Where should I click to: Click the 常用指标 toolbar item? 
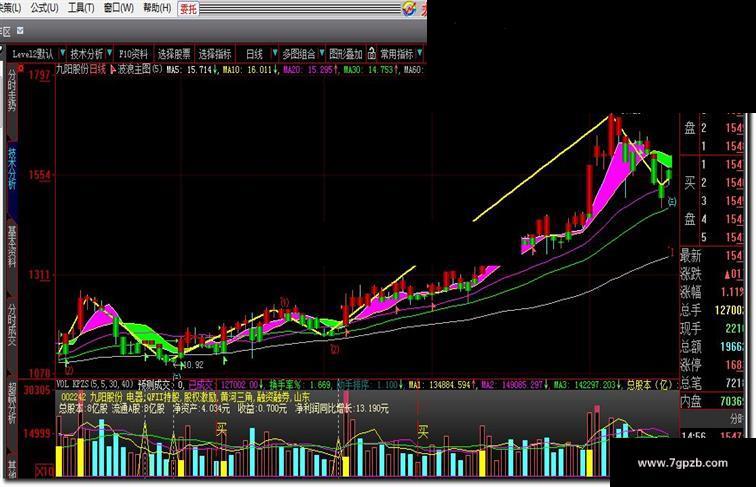(397, 54)
